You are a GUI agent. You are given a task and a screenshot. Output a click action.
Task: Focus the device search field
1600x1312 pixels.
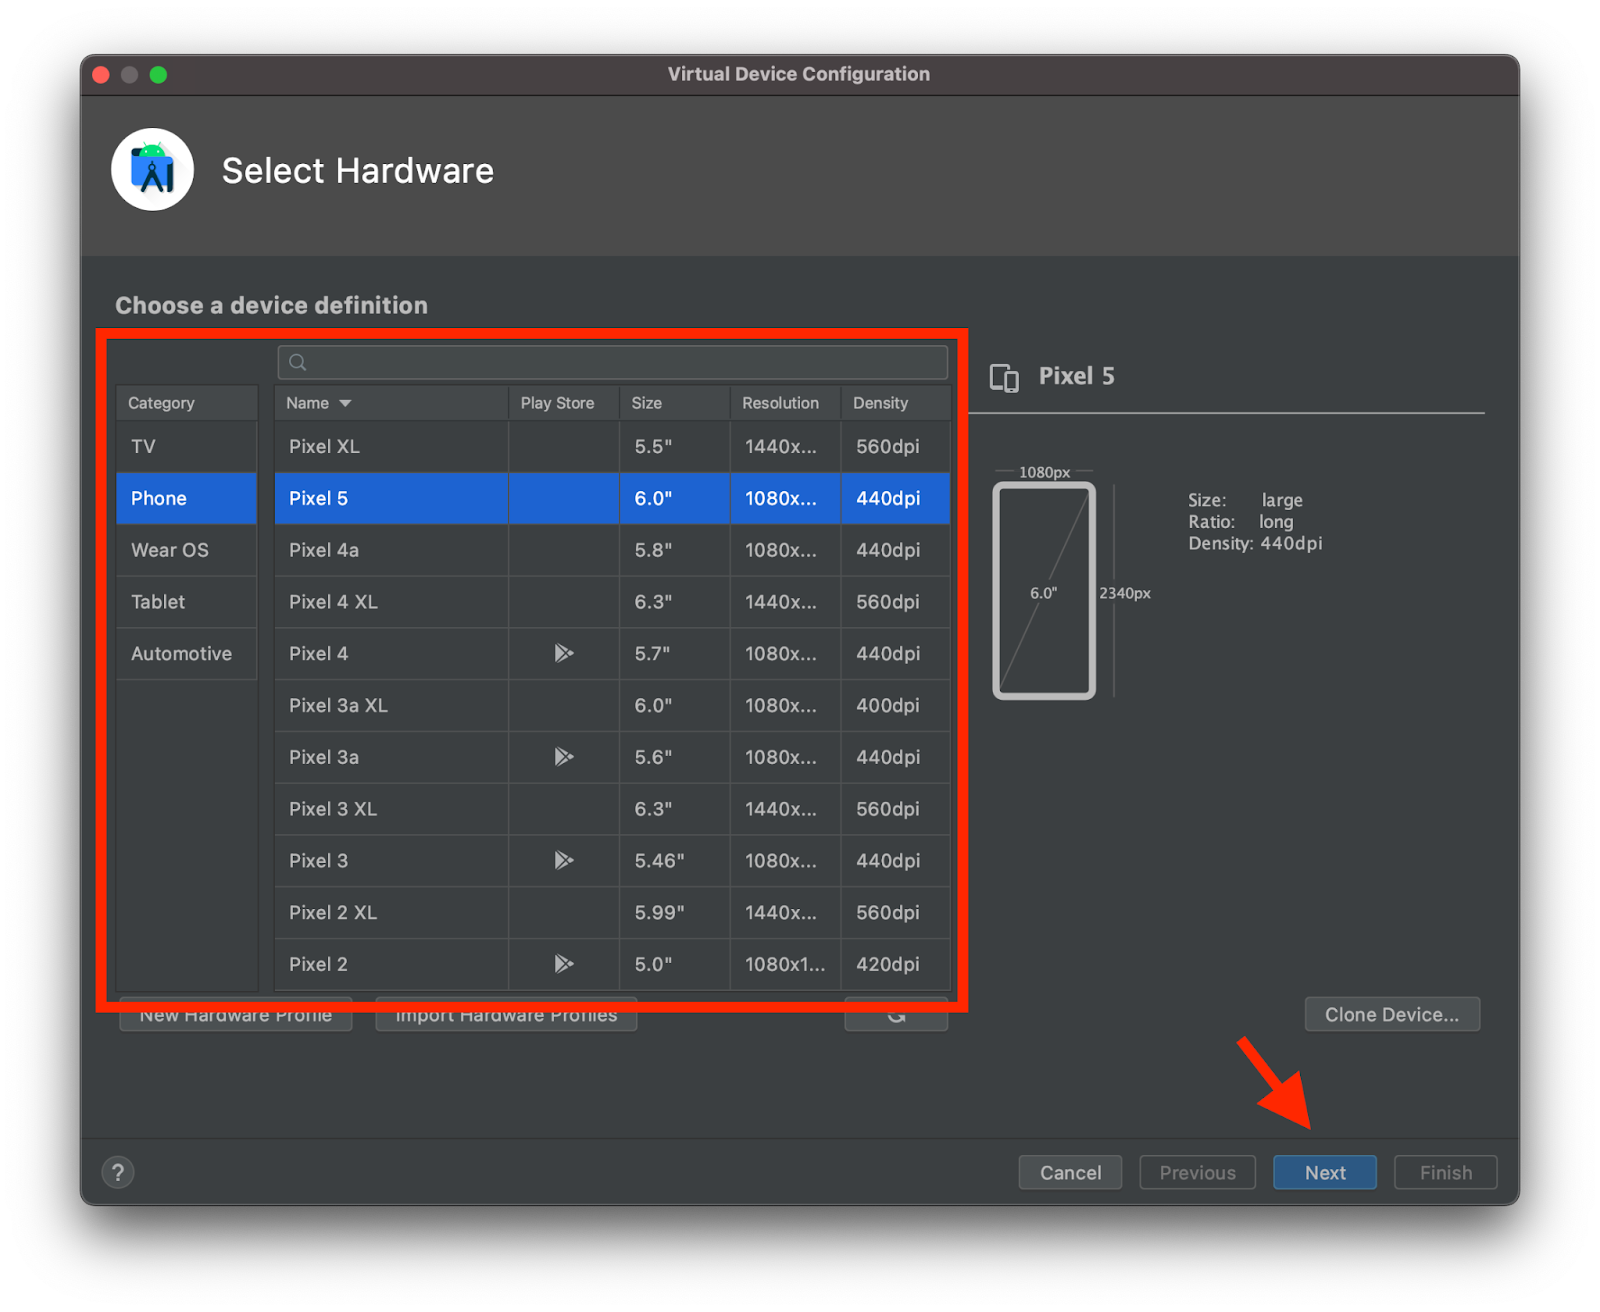tap(612, 362)
